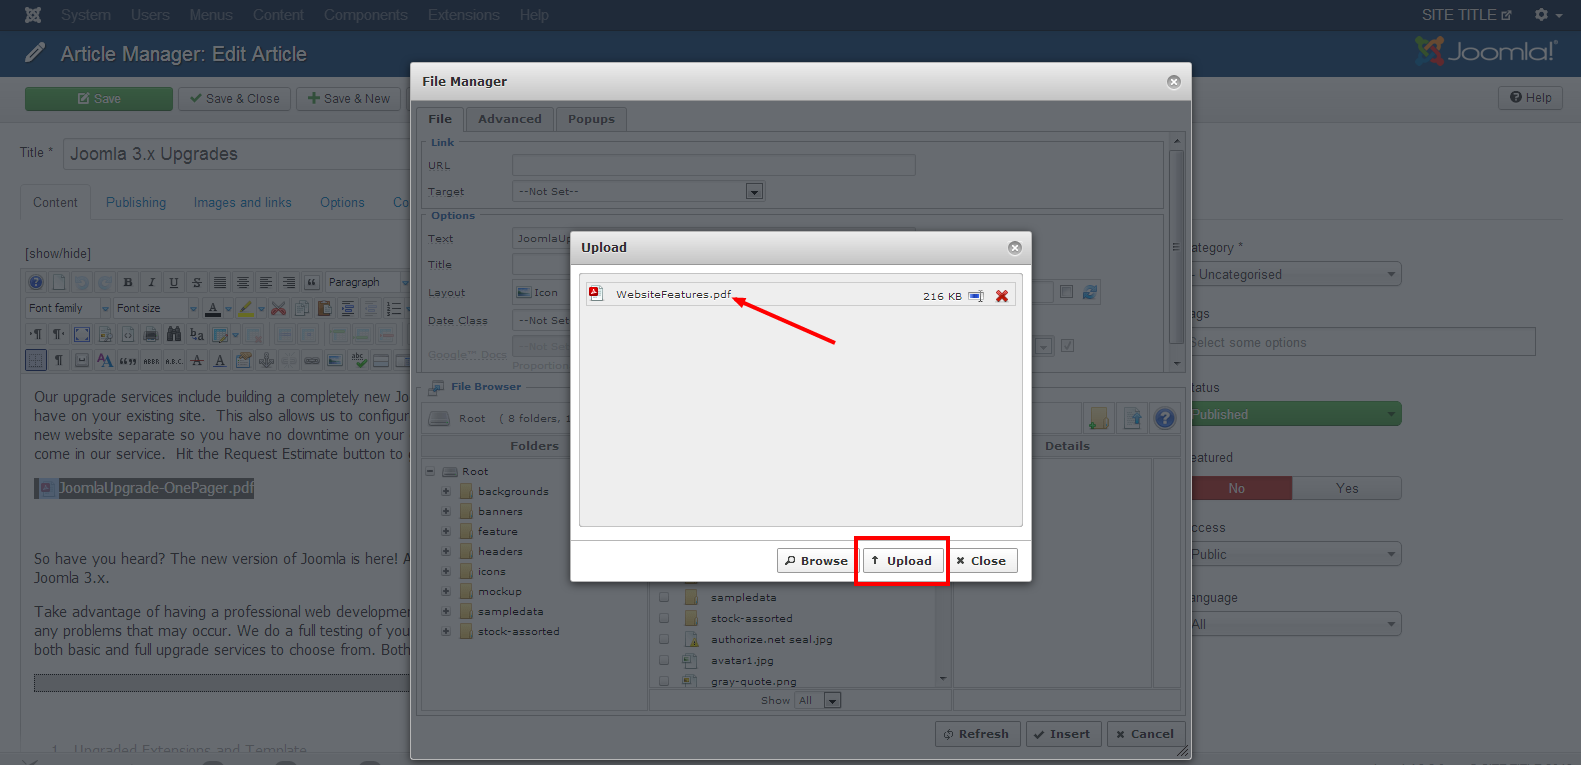The width and height of the screenshot is (1581, 765).
Task: Tick the checkbox beside sampledata in file list
Action: tap(664, 597)
